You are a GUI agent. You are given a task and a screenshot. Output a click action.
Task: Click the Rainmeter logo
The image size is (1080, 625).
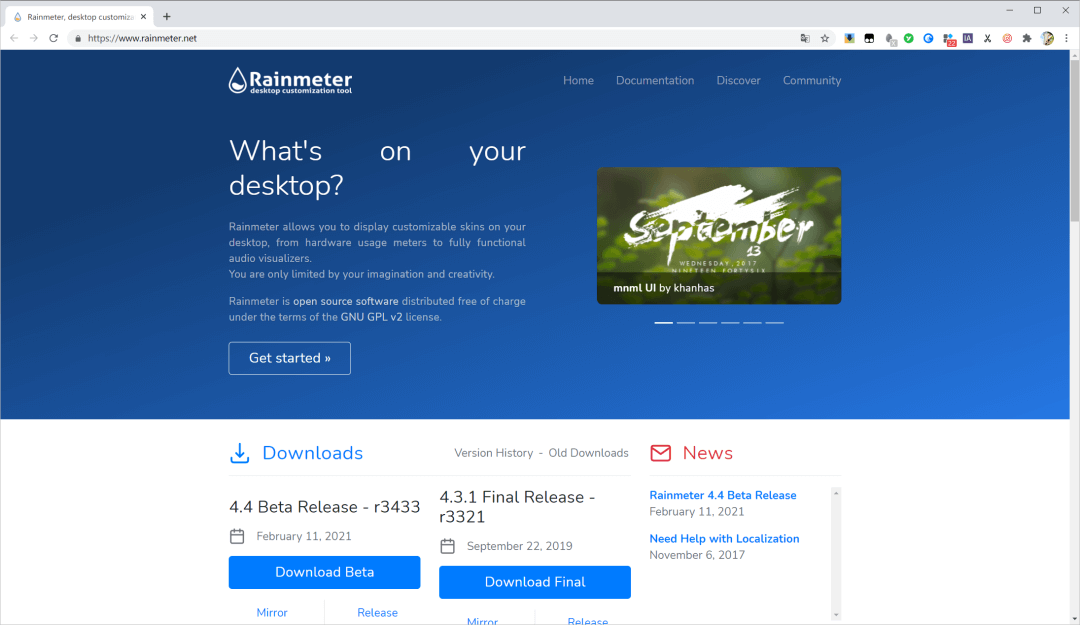click(x=290, y=81)
